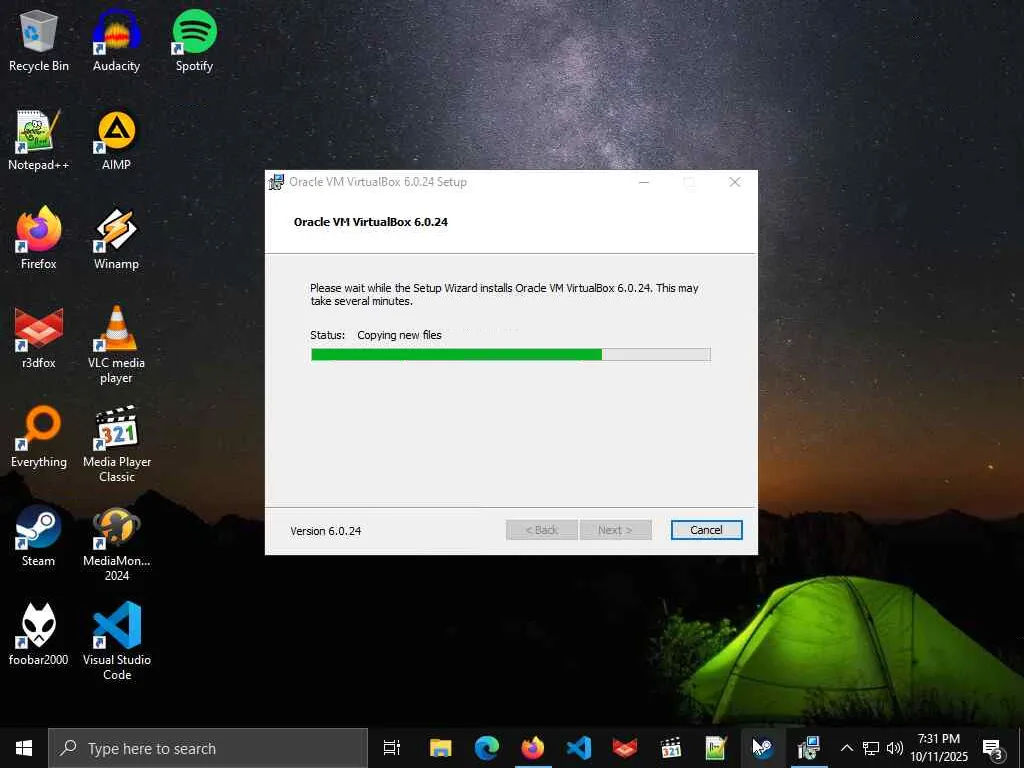Select the Visual Studio Code desktop icon

pos(117,642)
